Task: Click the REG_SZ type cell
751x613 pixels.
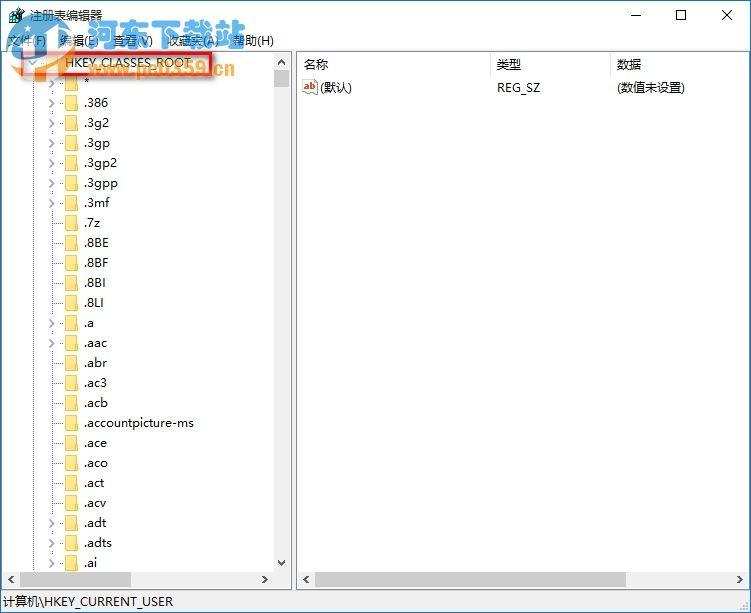Action: click(518, 88)
